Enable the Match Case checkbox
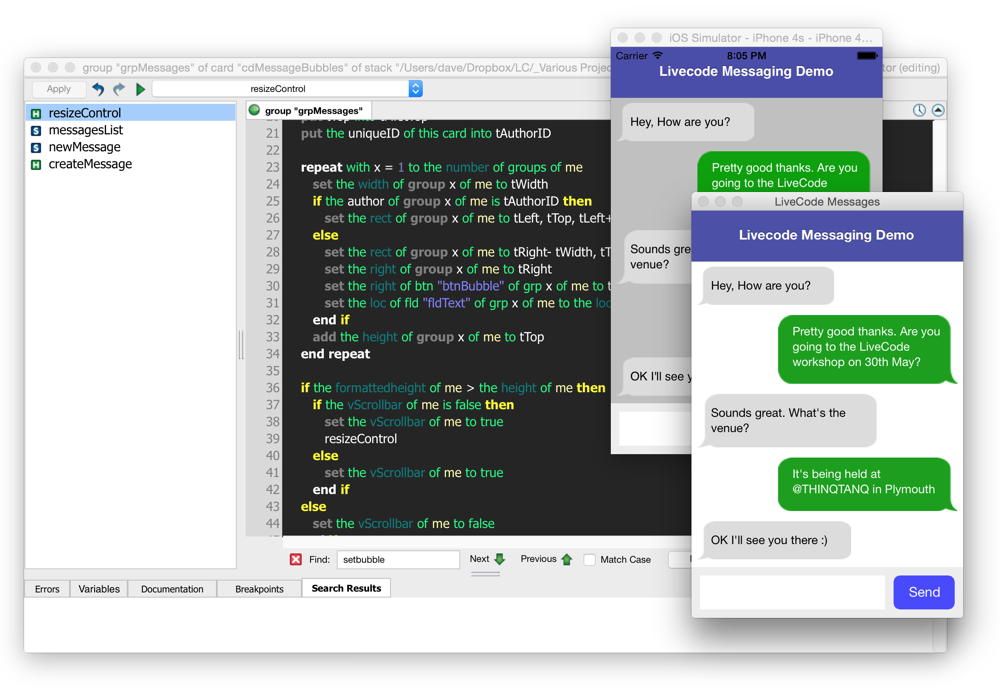The height and width of the screenshot is (692, 1000). tap(590, 560)
